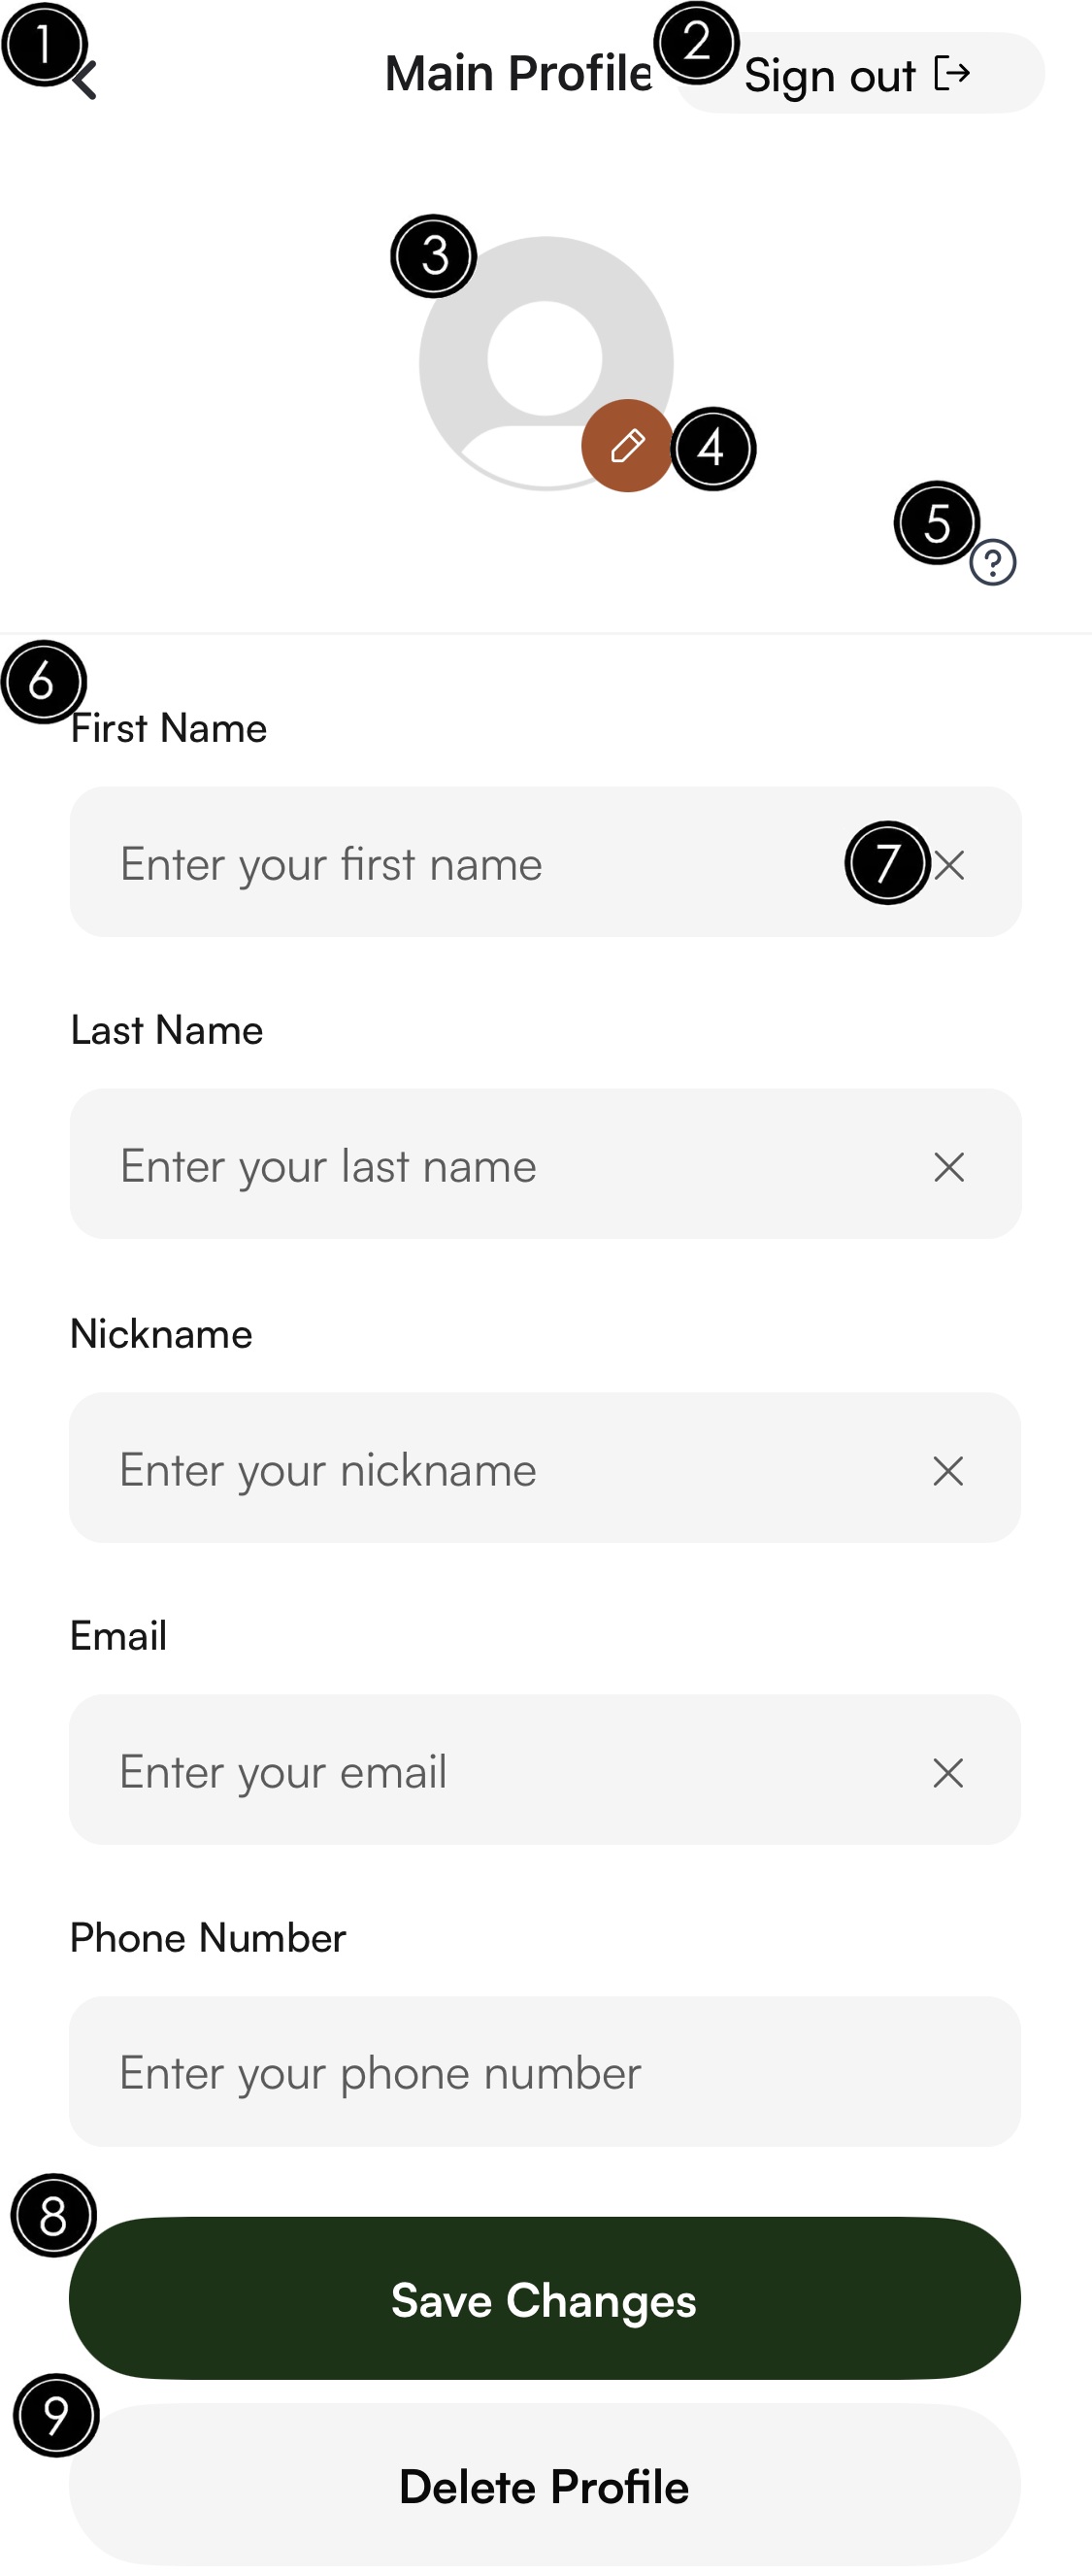Click the First Name field label

click(x=169, y=728)
